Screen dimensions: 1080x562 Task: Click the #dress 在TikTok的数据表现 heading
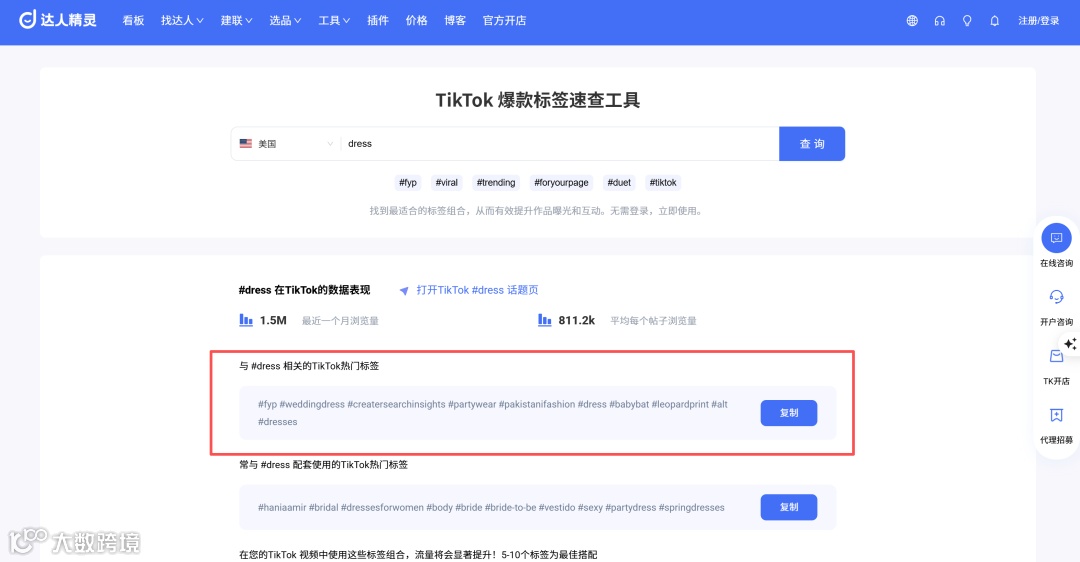[304, 290]
